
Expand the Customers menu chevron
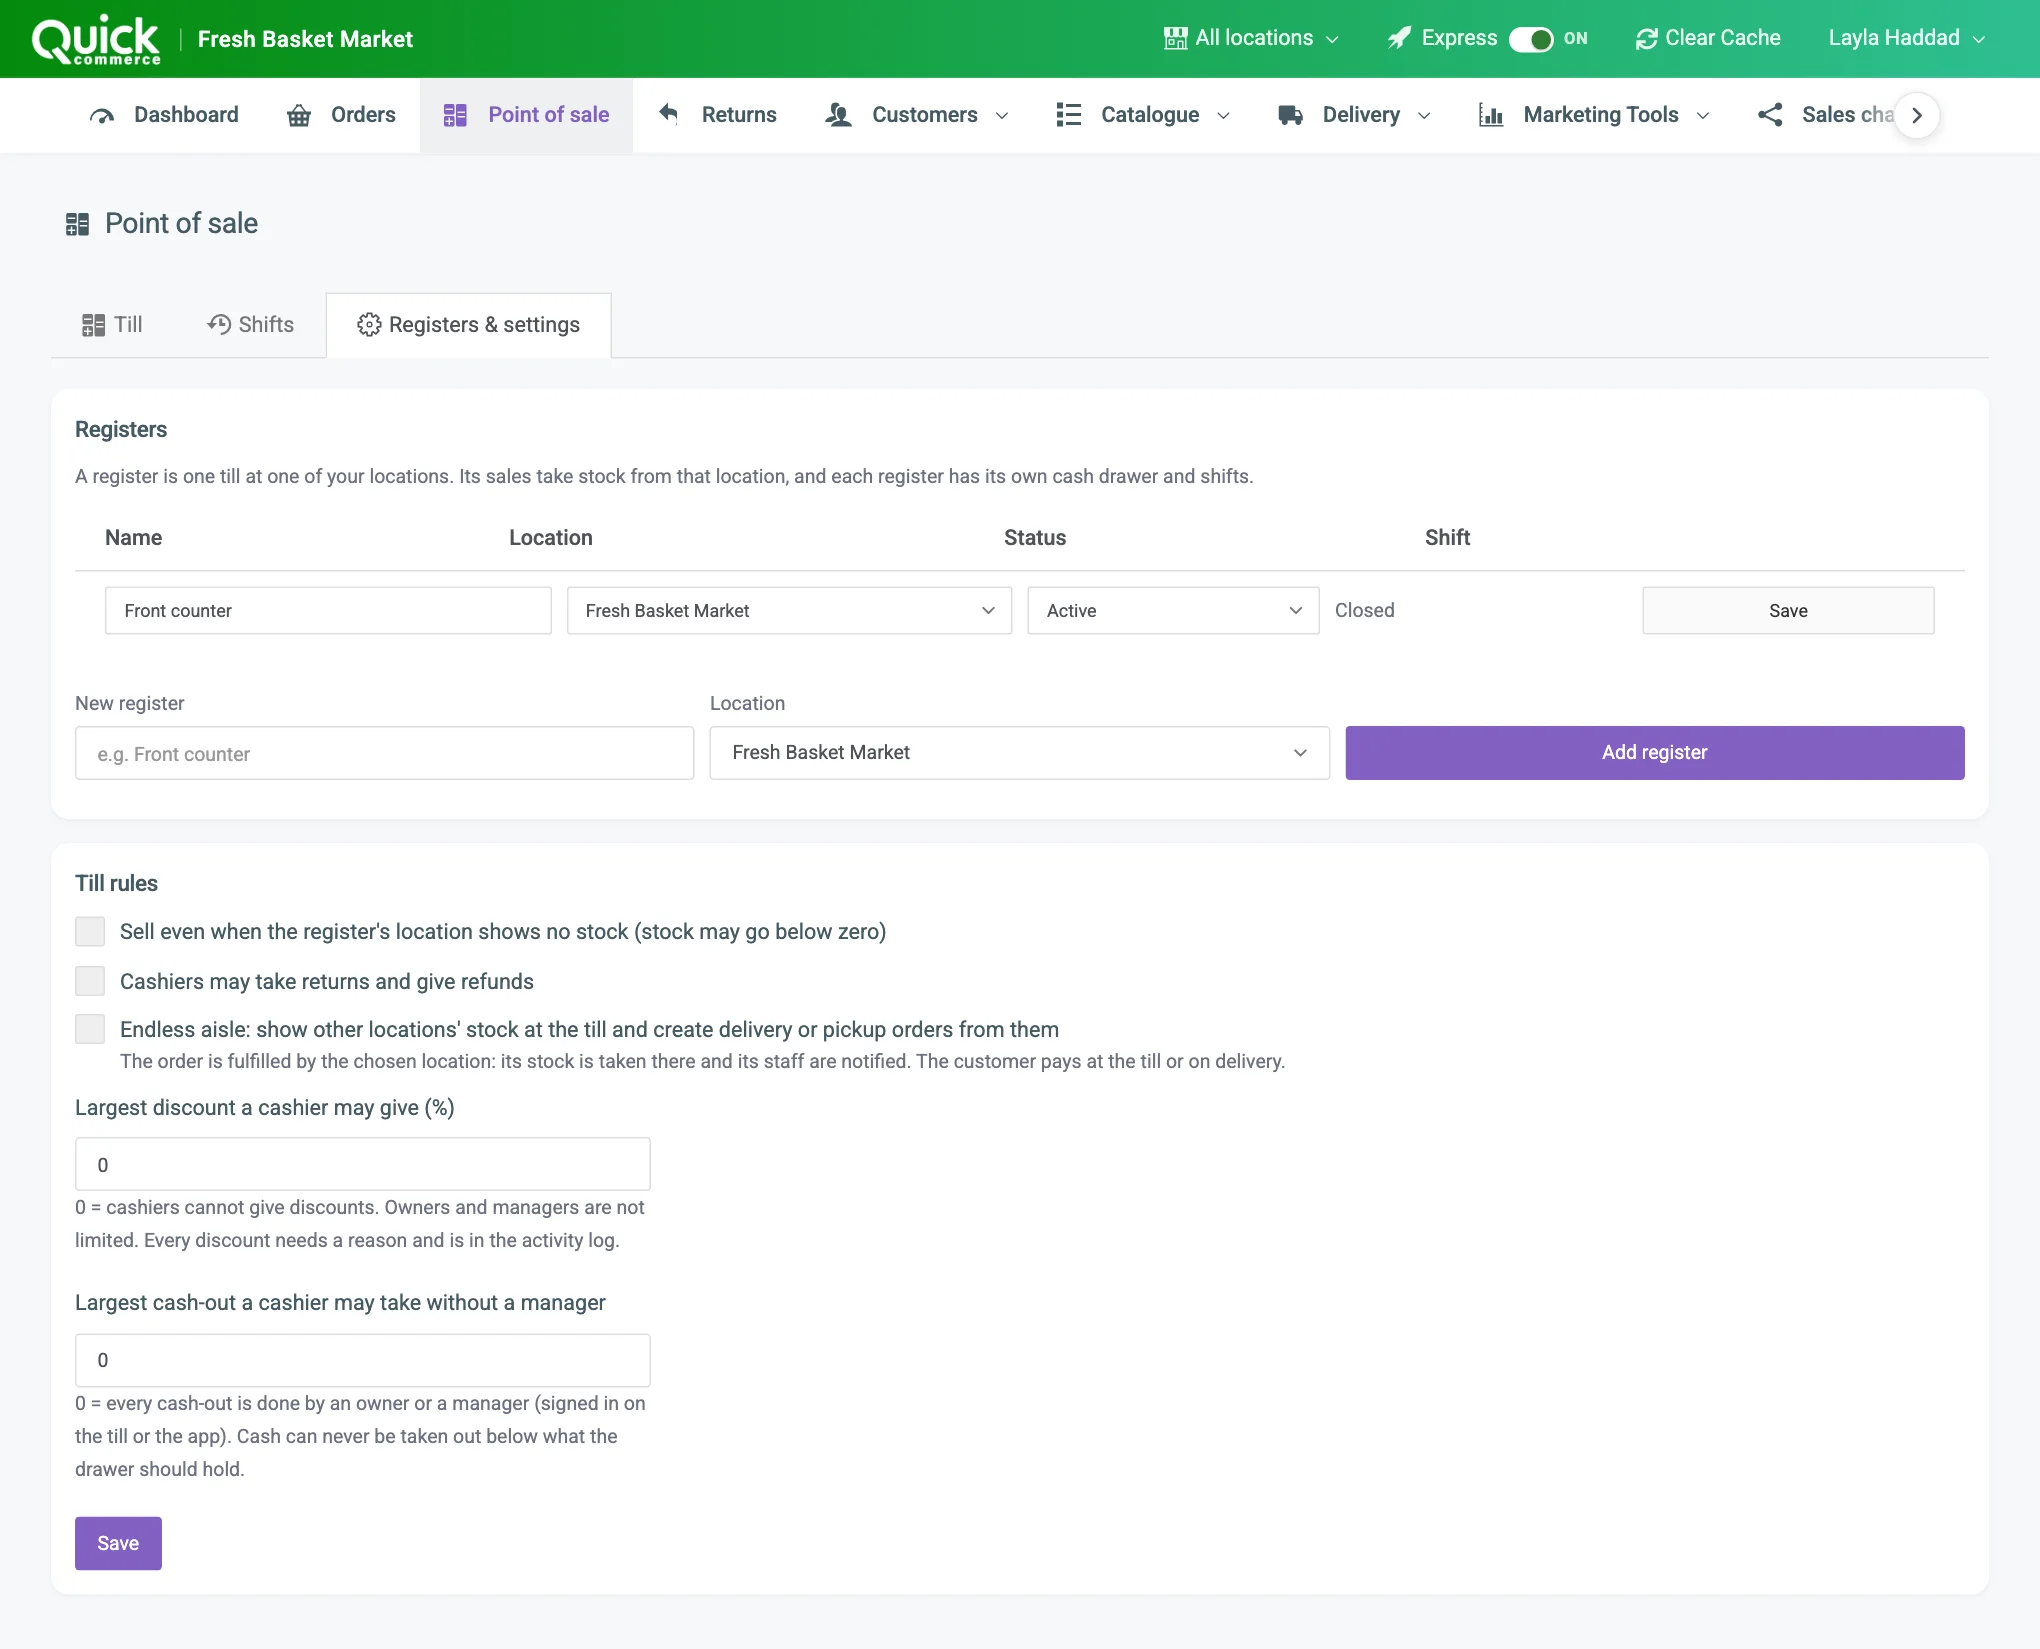click(1002, 116)
